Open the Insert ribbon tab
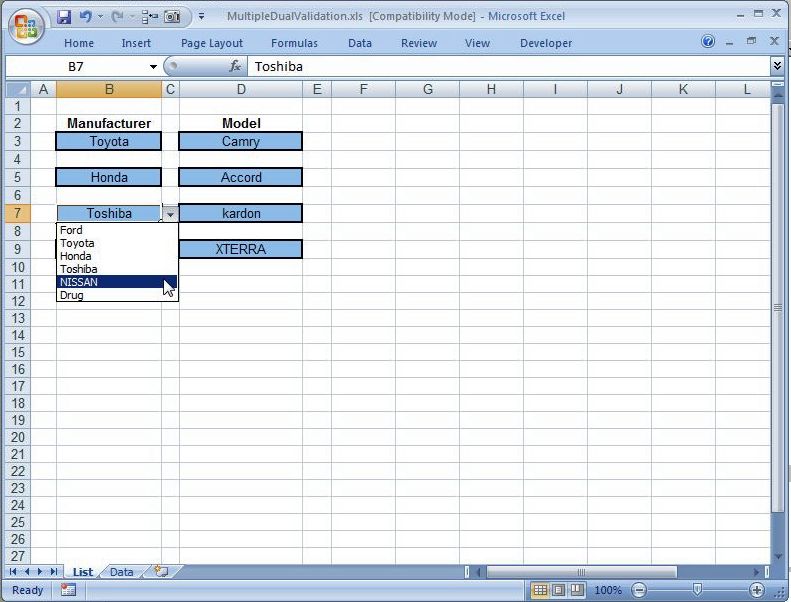Image resolution: width=791 pixels, height=602 pixels. tap(136, 43)
